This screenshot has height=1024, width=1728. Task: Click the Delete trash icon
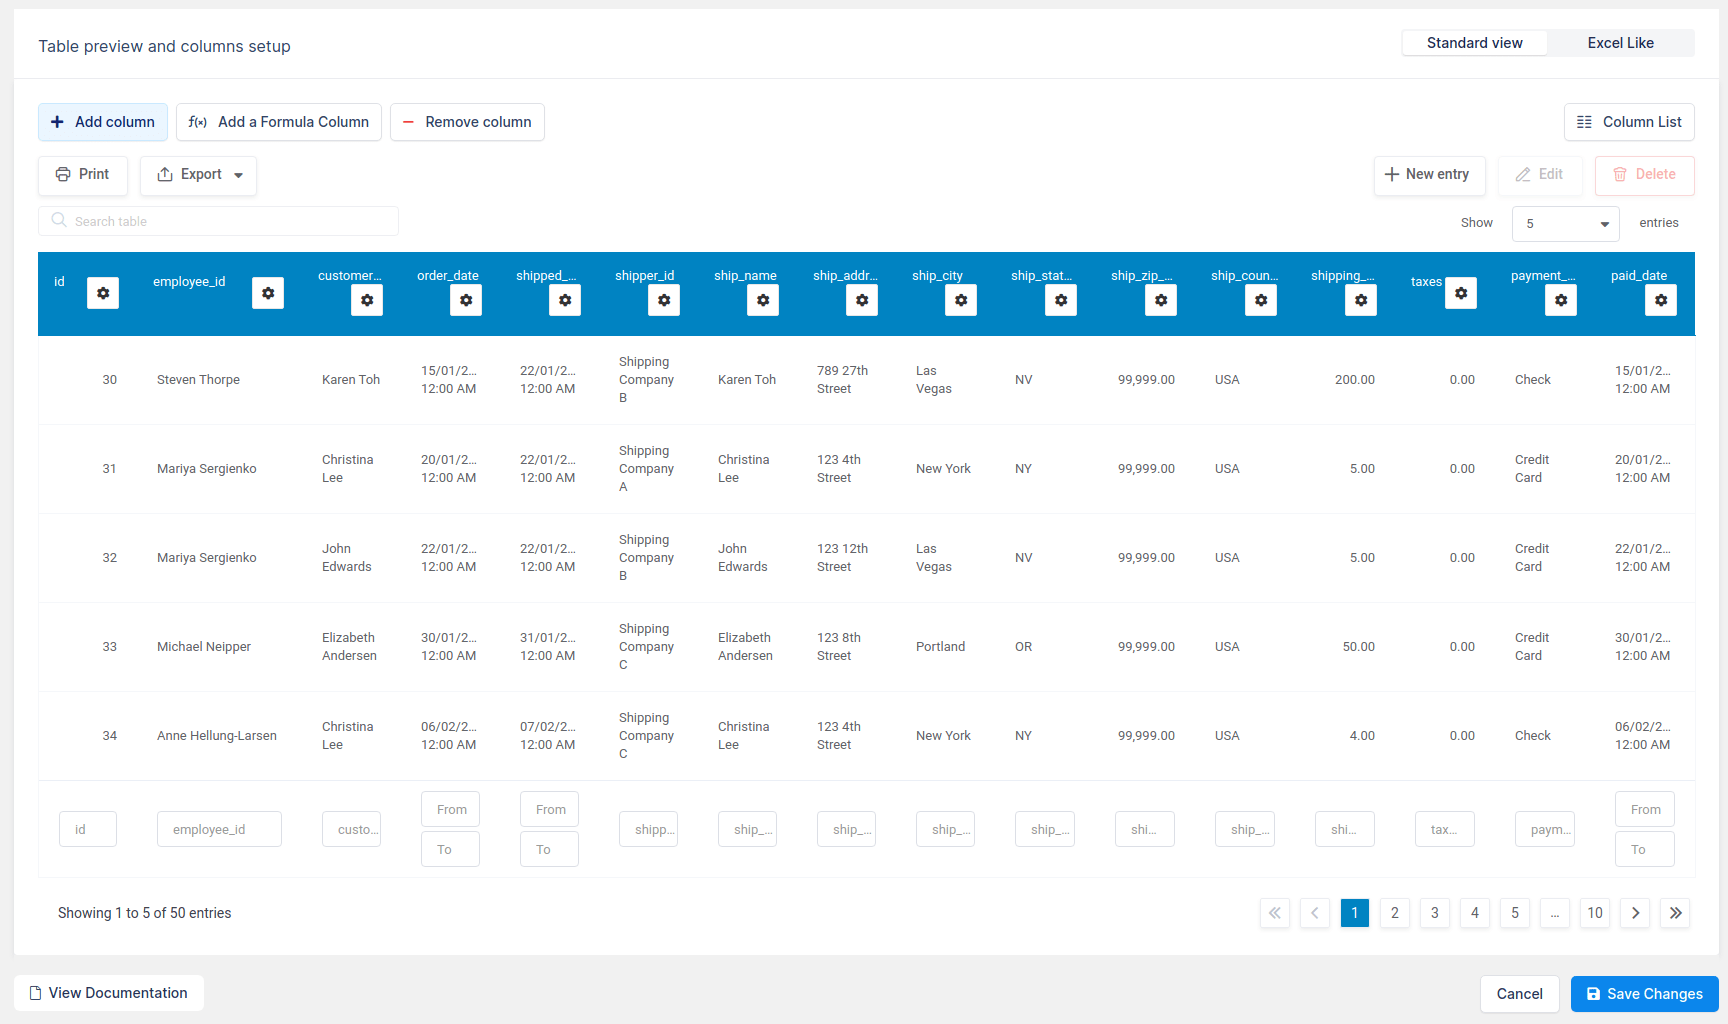pyautogui.click(x=1620, y=174)
